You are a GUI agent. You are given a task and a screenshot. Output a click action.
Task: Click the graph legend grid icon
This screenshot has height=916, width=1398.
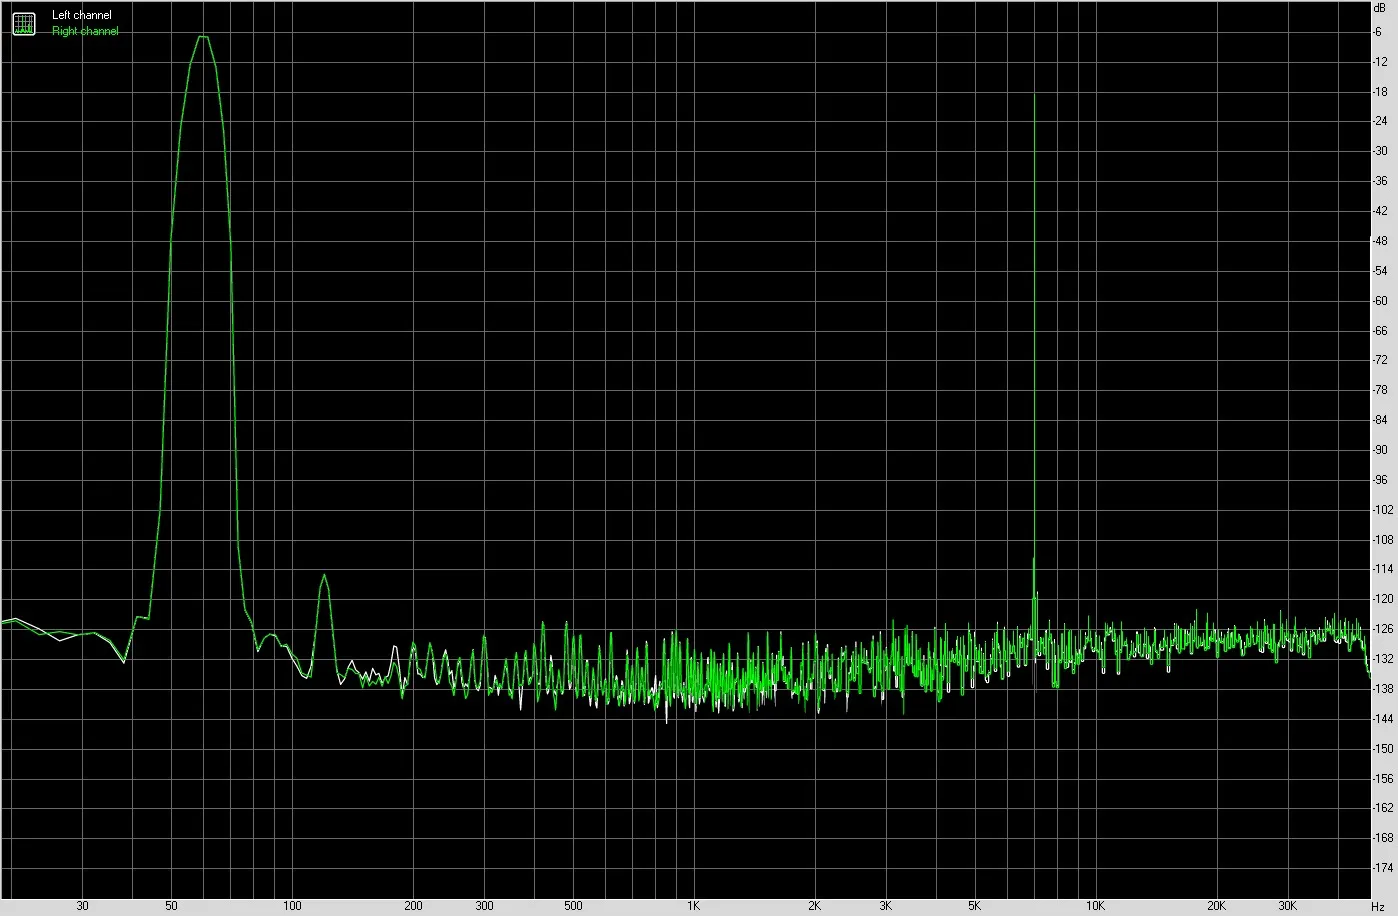[x=23, y=23]
